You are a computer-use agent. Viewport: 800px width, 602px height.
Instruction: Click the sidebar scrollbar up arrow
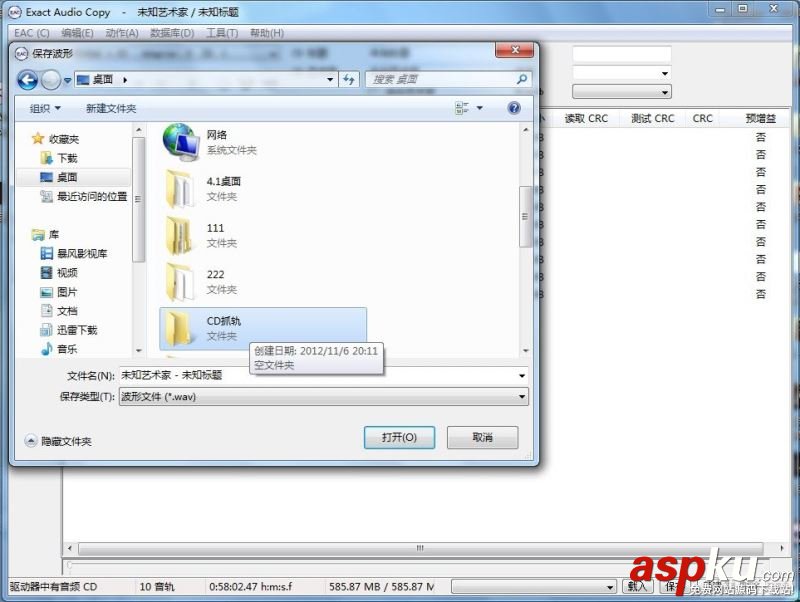(139, 130)
